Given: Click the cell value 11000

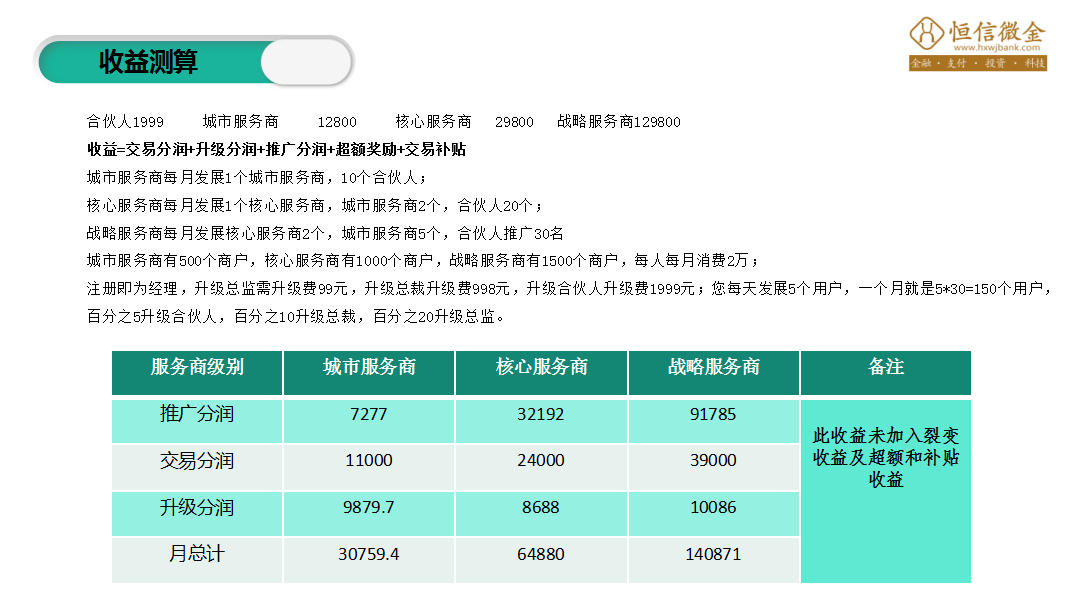Looking at the screenshot, I should tap(369, 461).
